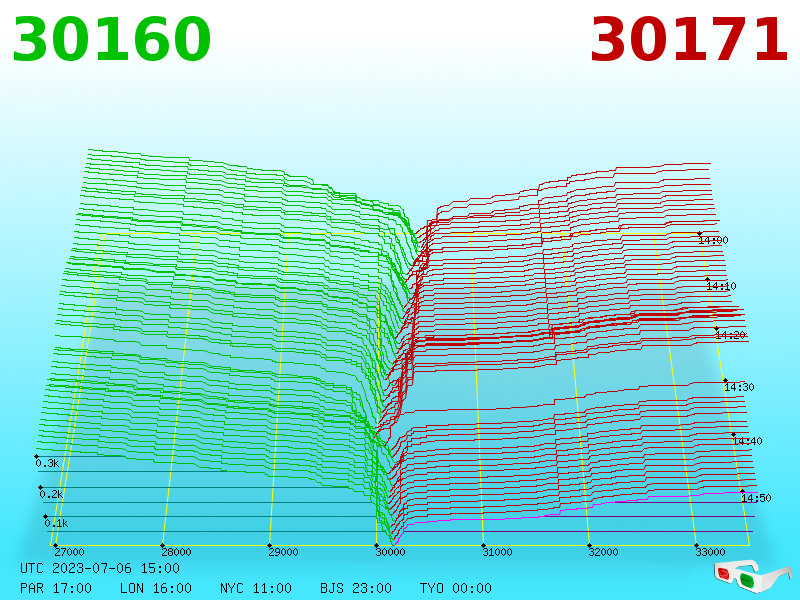The width and height of the screenshot is (800, 600).
Task: Click the red ask price 30171
Action: [689, 40]
